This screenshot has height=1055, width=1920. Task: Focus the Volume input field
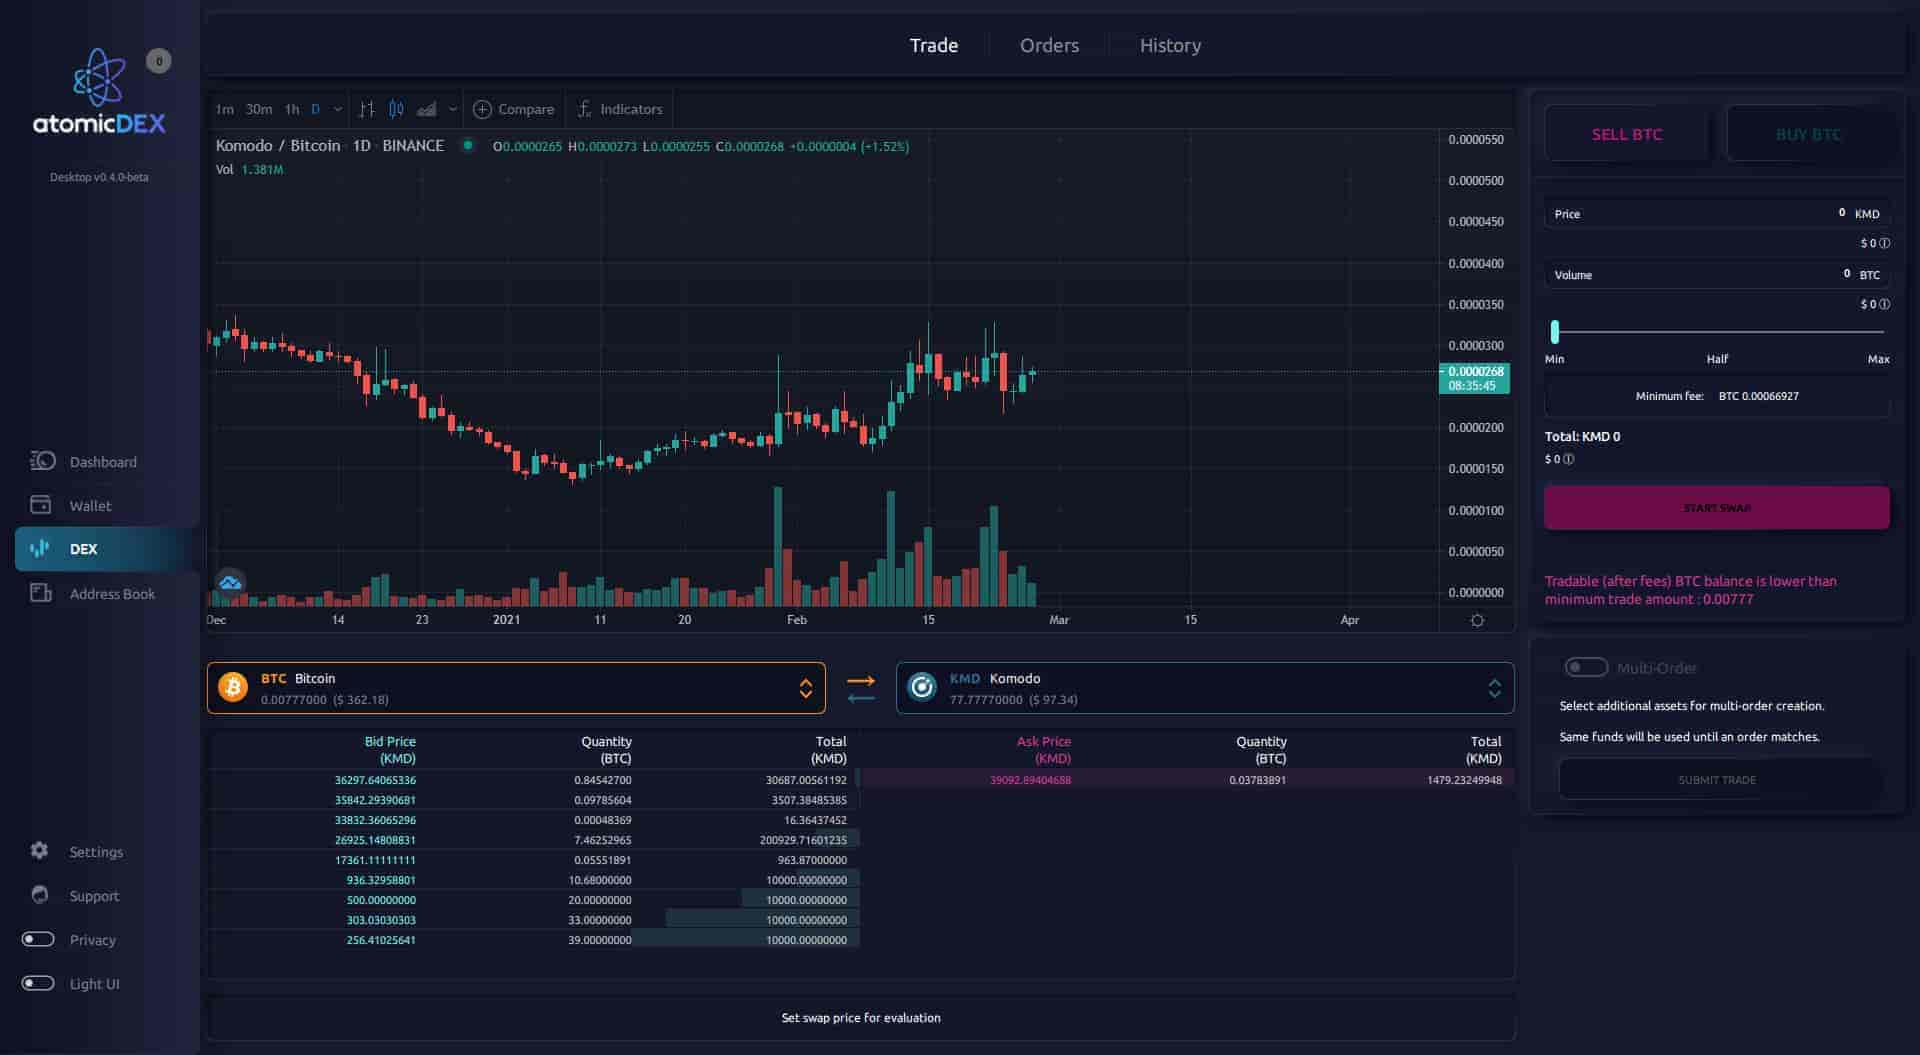coord(1716,275)
